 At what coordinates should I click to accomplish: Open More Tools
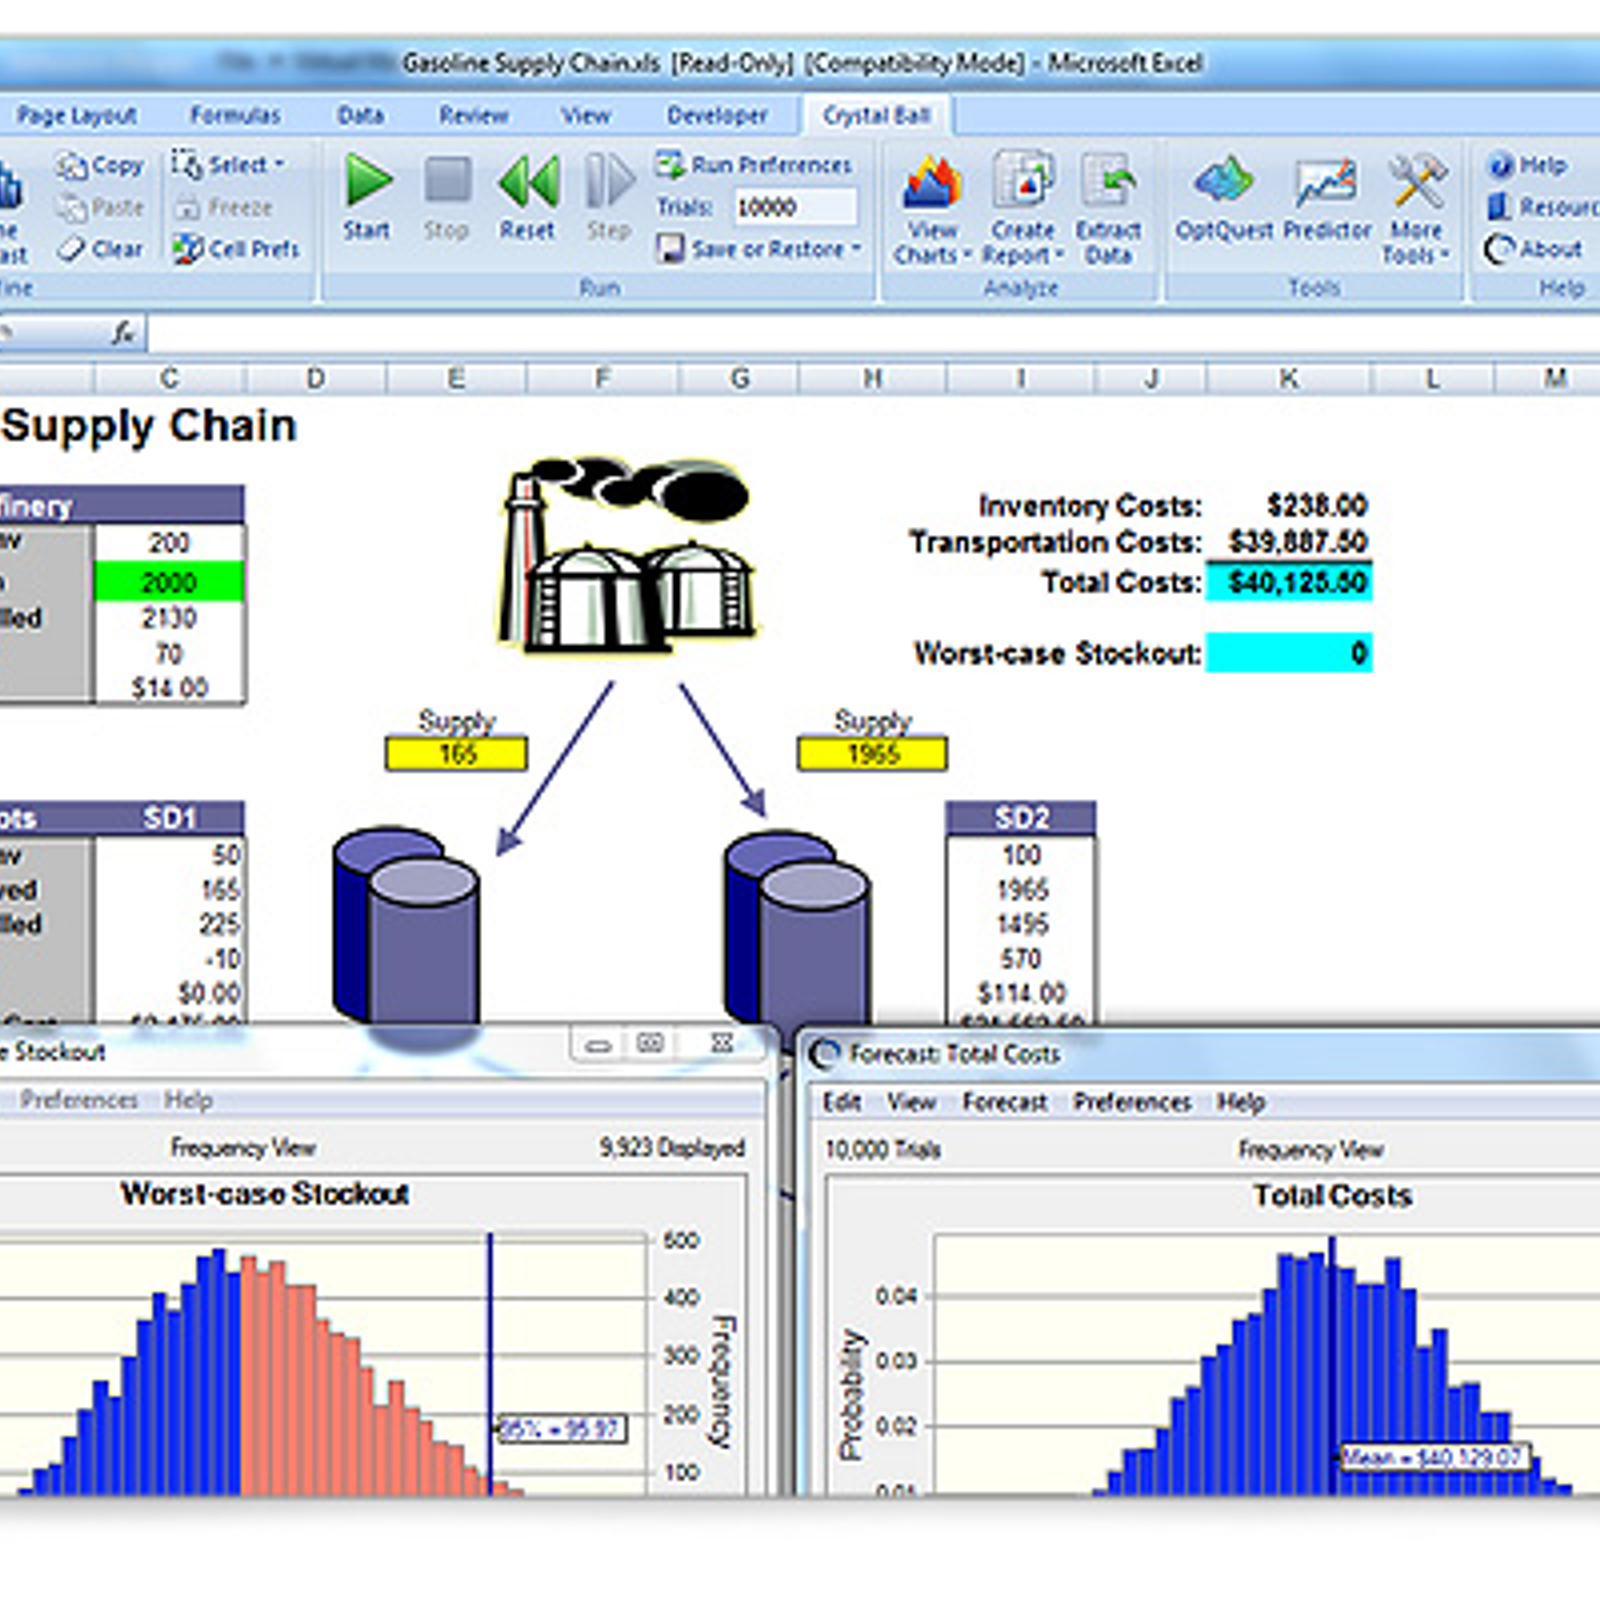1416,210
